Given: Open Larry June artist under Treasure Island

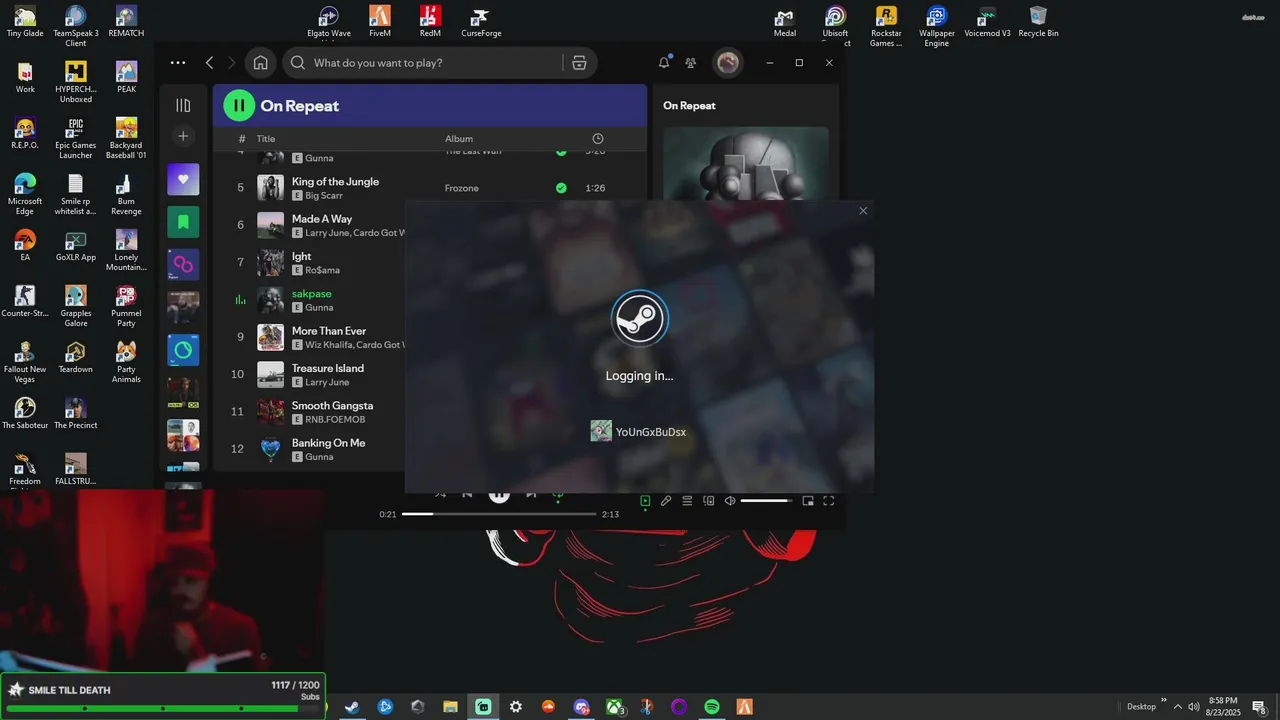Looking at the screenshot, I should pos(327,382).
